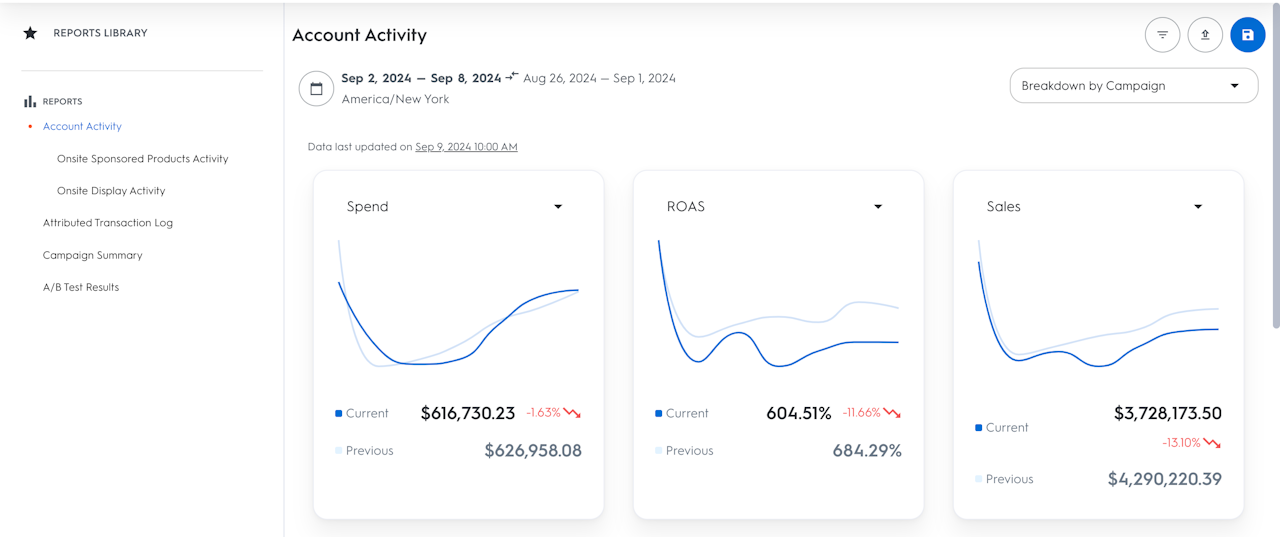Open A/B Test Results report
This screenshot has height=537, width=1280.
tap(81, 287)
